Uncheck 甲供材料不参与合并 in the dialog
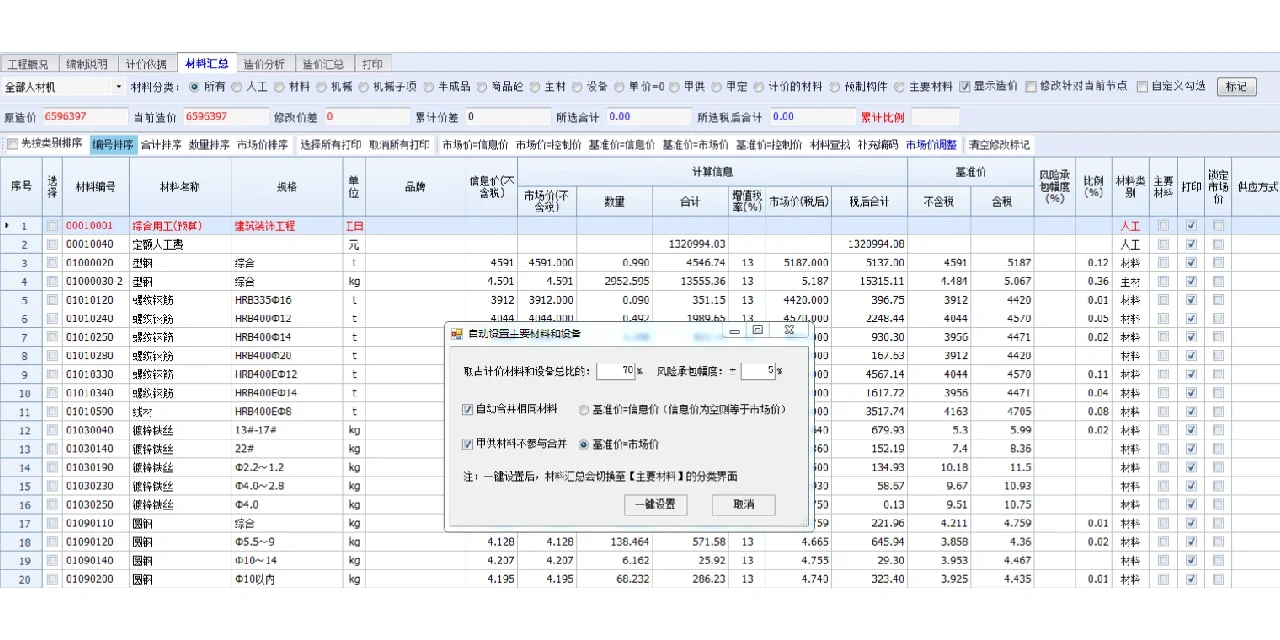1280x640 pixels. (x=467, y=442)
